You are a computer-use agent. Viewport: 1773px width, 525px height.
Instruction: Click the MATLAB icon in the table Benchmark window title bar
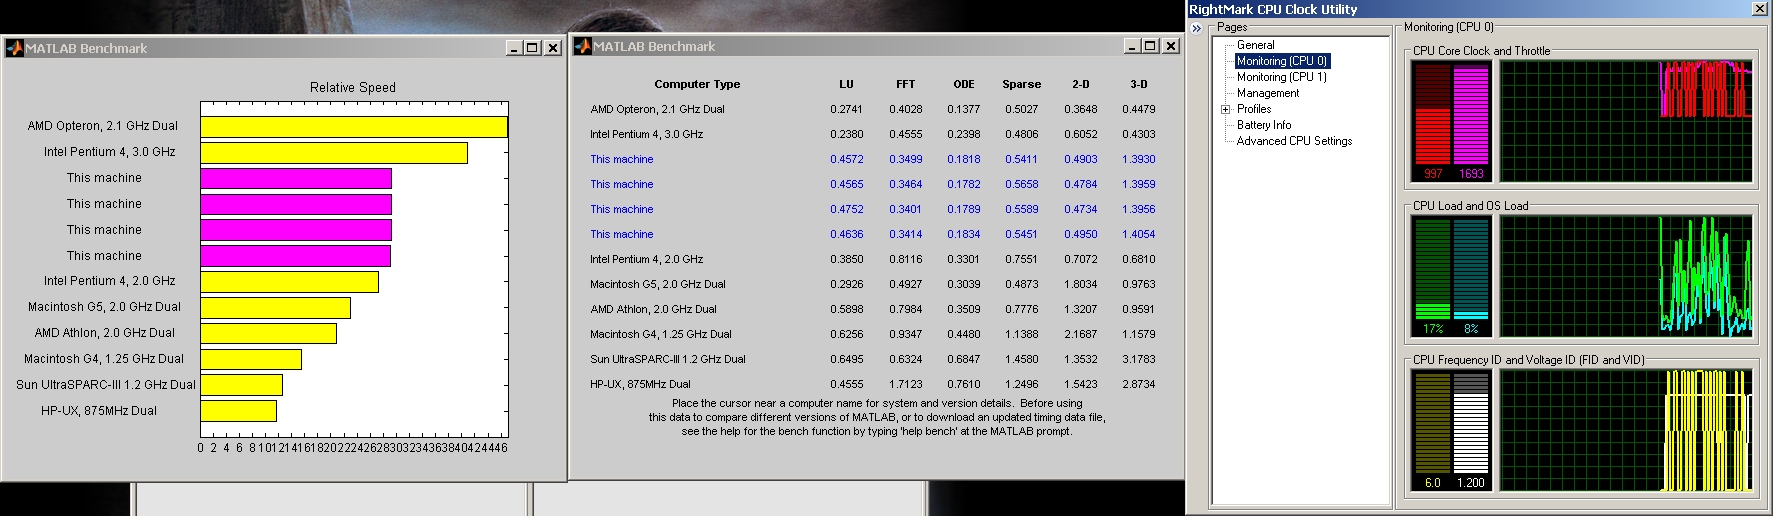pos(583,46)
